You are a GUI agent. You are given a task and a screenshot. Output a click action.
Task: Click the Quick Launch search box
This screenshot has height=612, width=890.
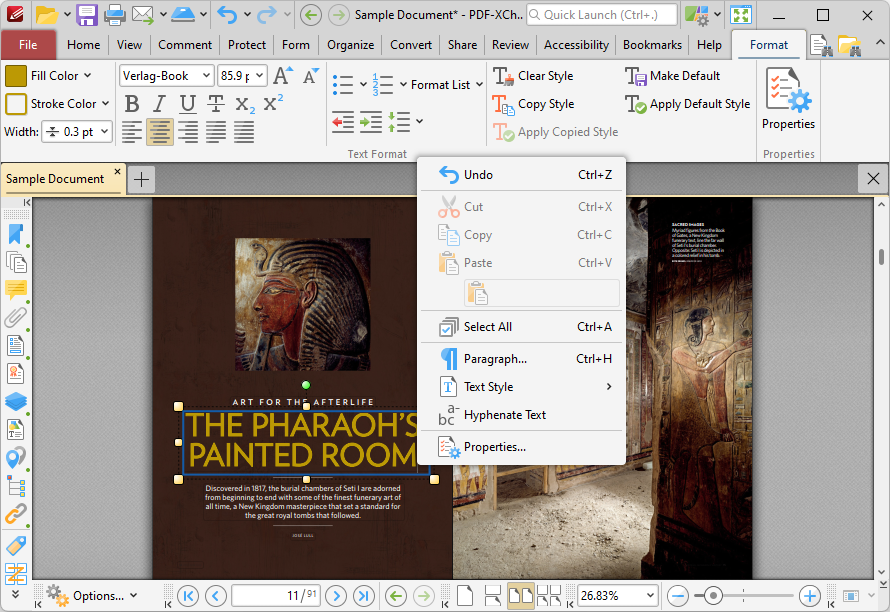point(602,15)
